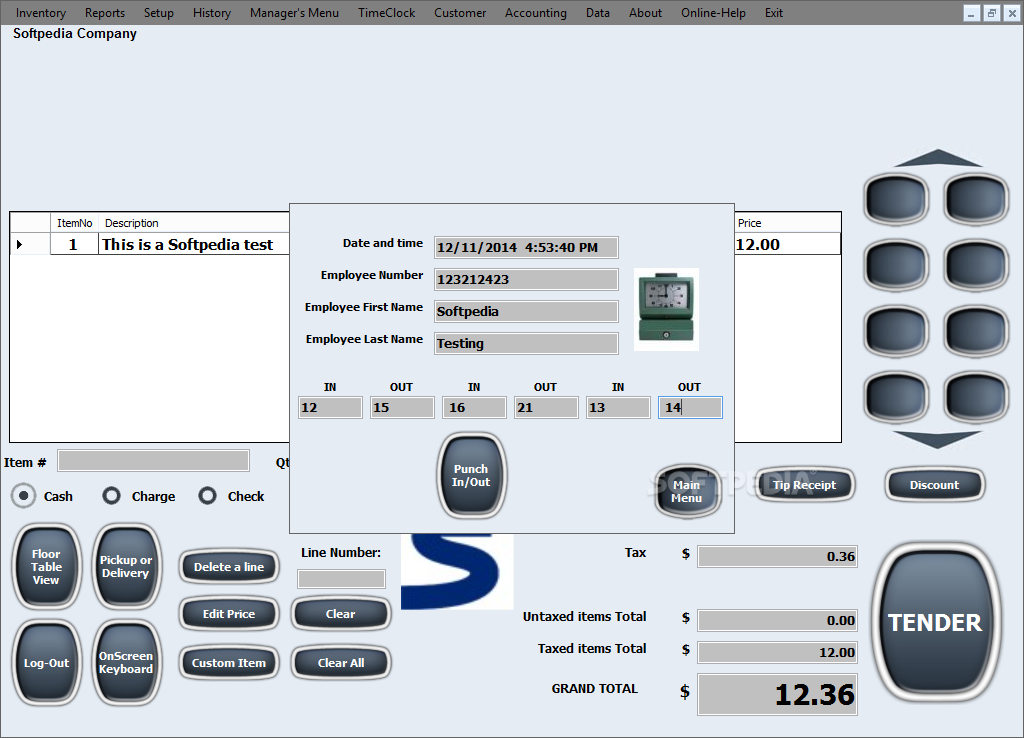The width and height of the screenshot is (1024, 738).
Task: Click the Taxed items Total field
Action: (777, 652)
